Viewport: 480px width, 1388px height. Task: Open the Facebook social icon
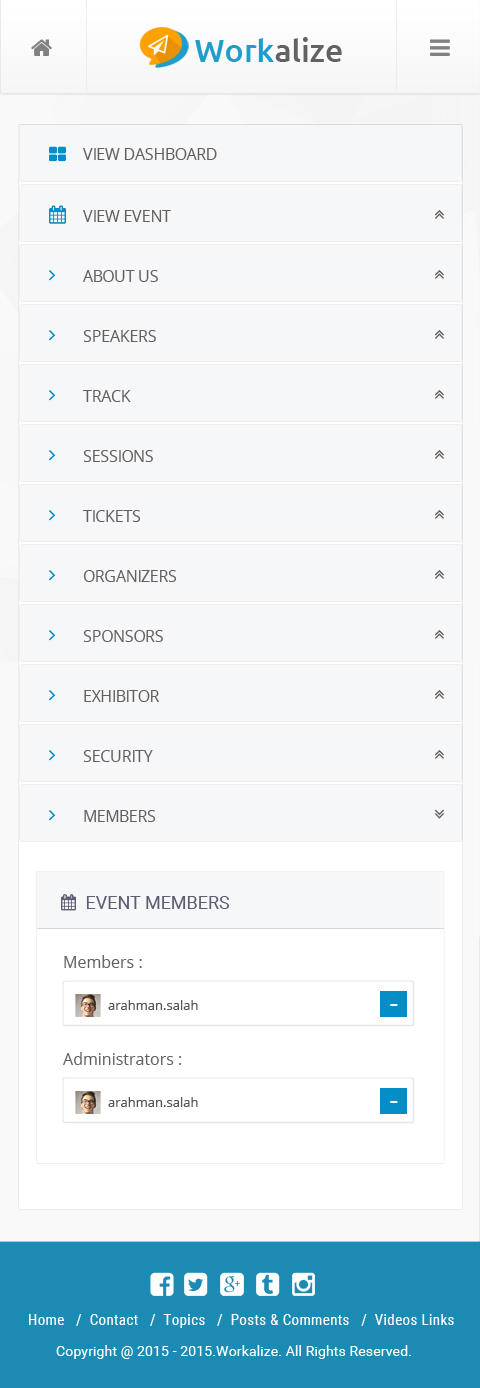162,1285
